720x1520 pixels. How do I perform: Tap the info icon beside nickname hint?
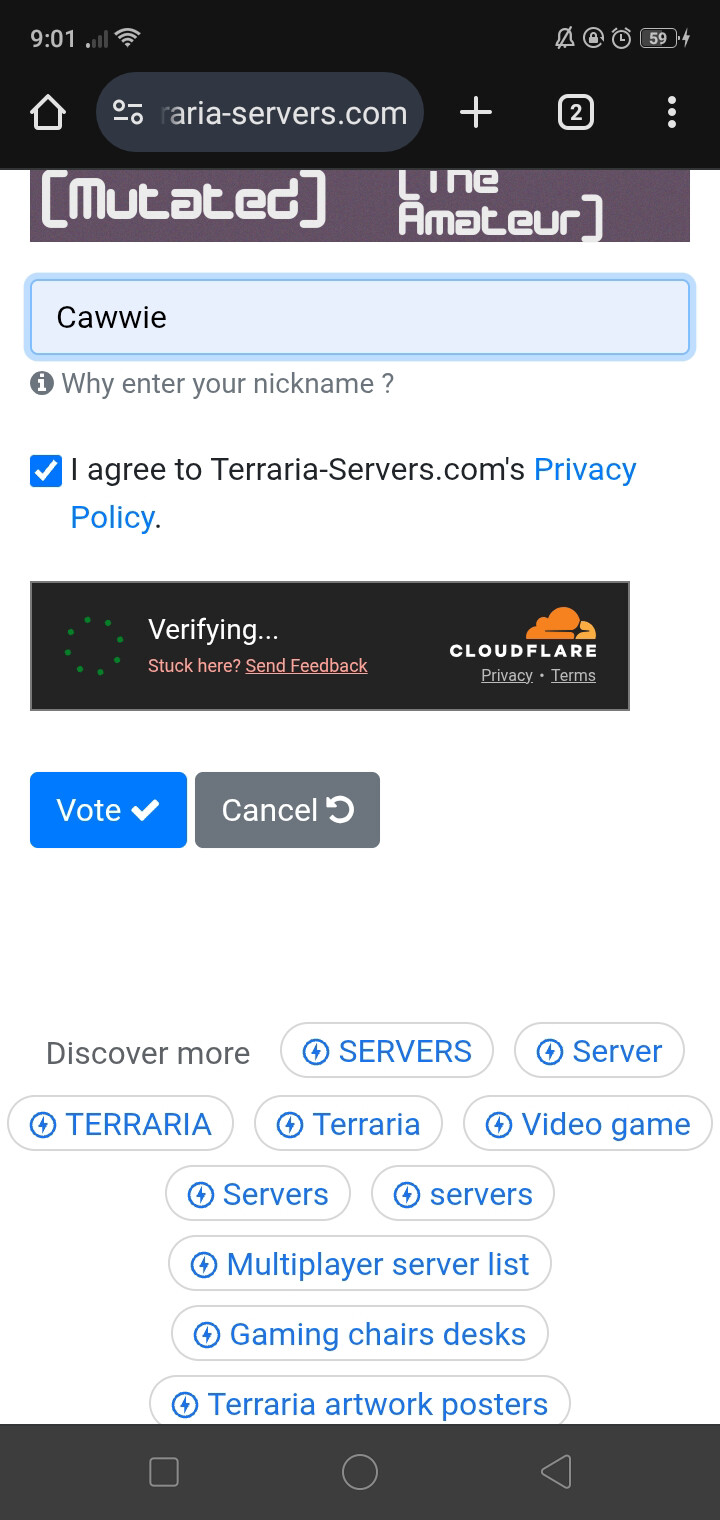42,383
